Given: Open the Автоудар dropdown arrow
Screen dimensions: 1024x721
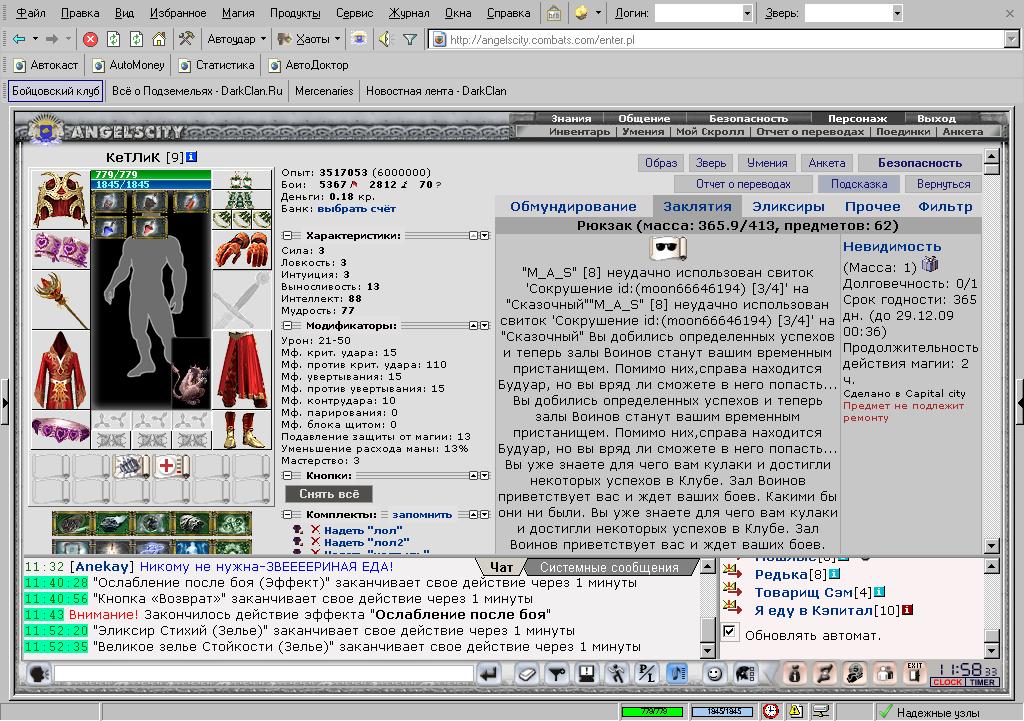Looking at the screenshot, I should (x=263, y=39).
